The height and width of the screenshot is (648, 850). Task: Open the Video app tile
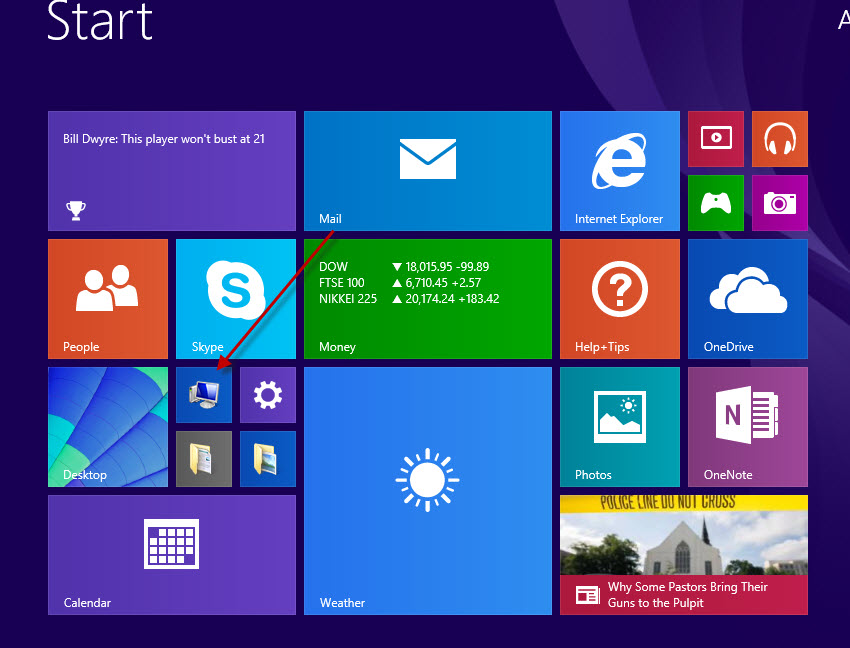point(715,139)
